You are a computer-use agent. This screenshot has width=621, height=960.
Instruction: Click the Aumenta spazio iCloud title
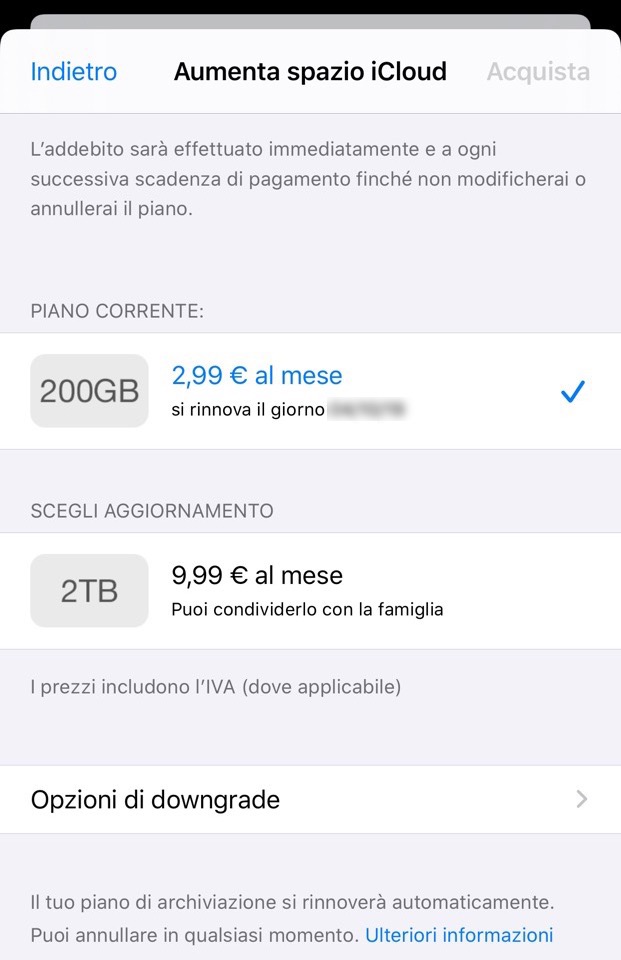tap(310, 72)
